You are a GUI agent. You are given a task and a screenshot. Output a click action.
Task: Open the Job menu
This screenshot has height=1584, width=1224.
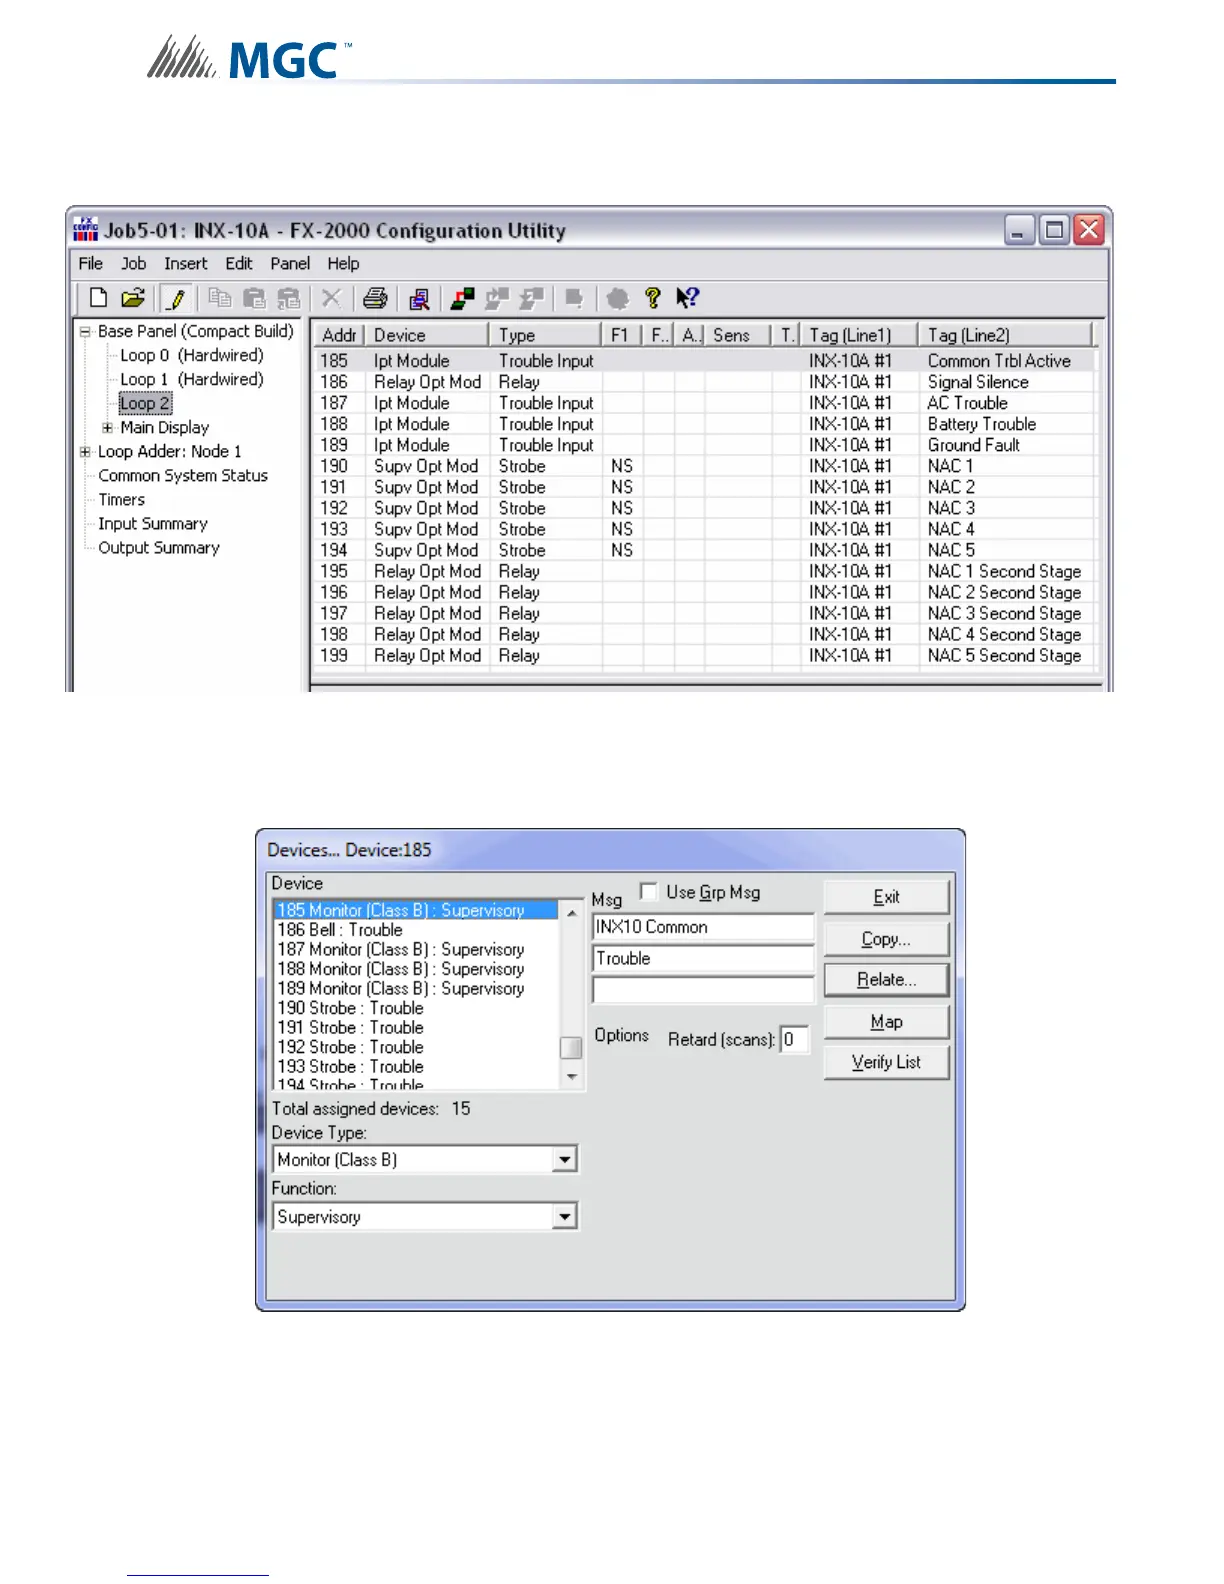[133, 263]
